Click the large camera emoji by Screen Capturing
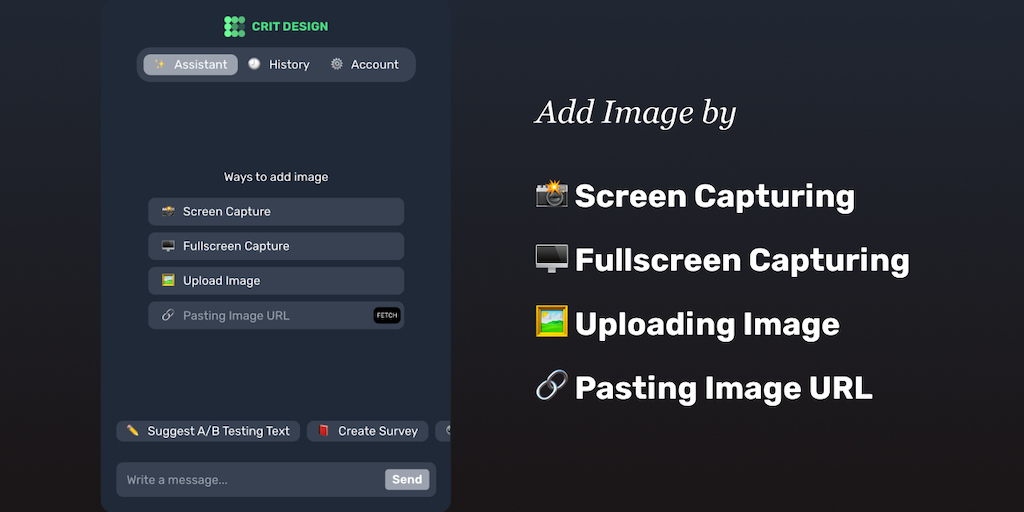 [x=552, y=195]
